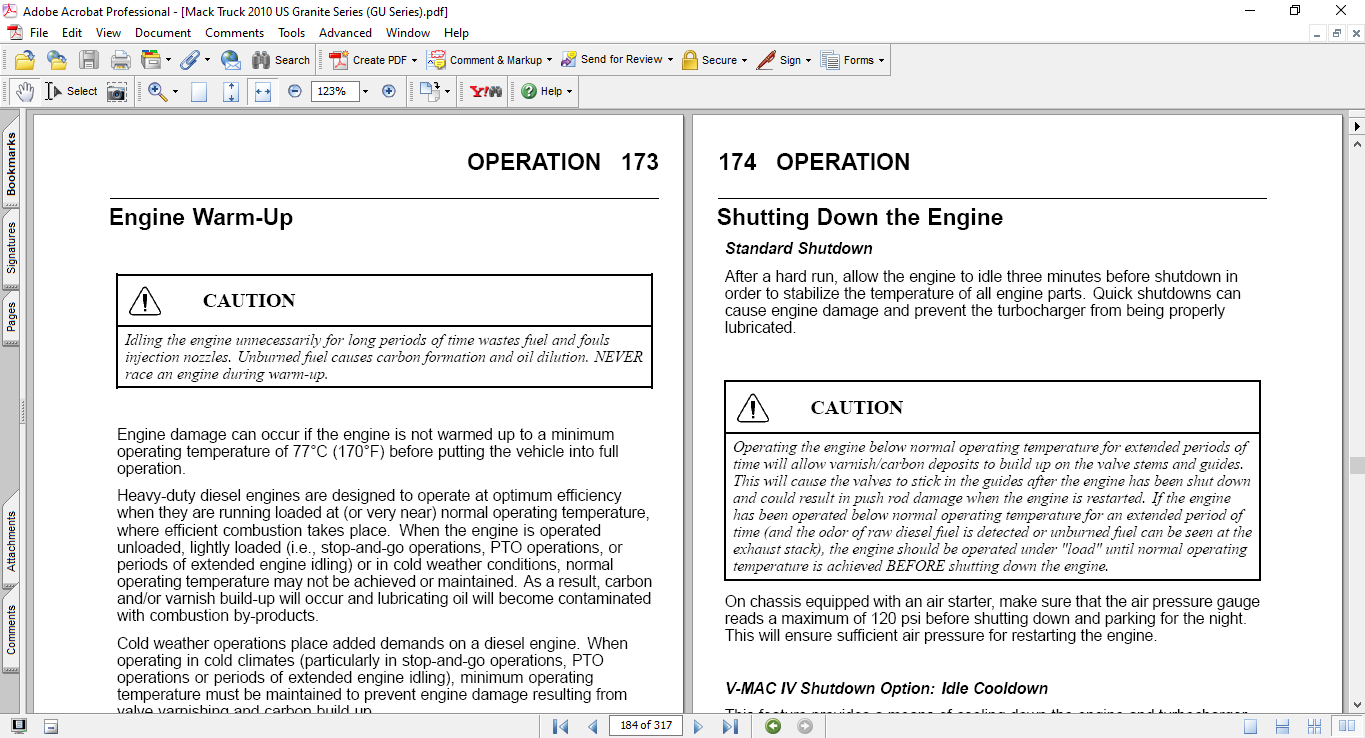Click the zoom out minus button

[x=294, y=91]
